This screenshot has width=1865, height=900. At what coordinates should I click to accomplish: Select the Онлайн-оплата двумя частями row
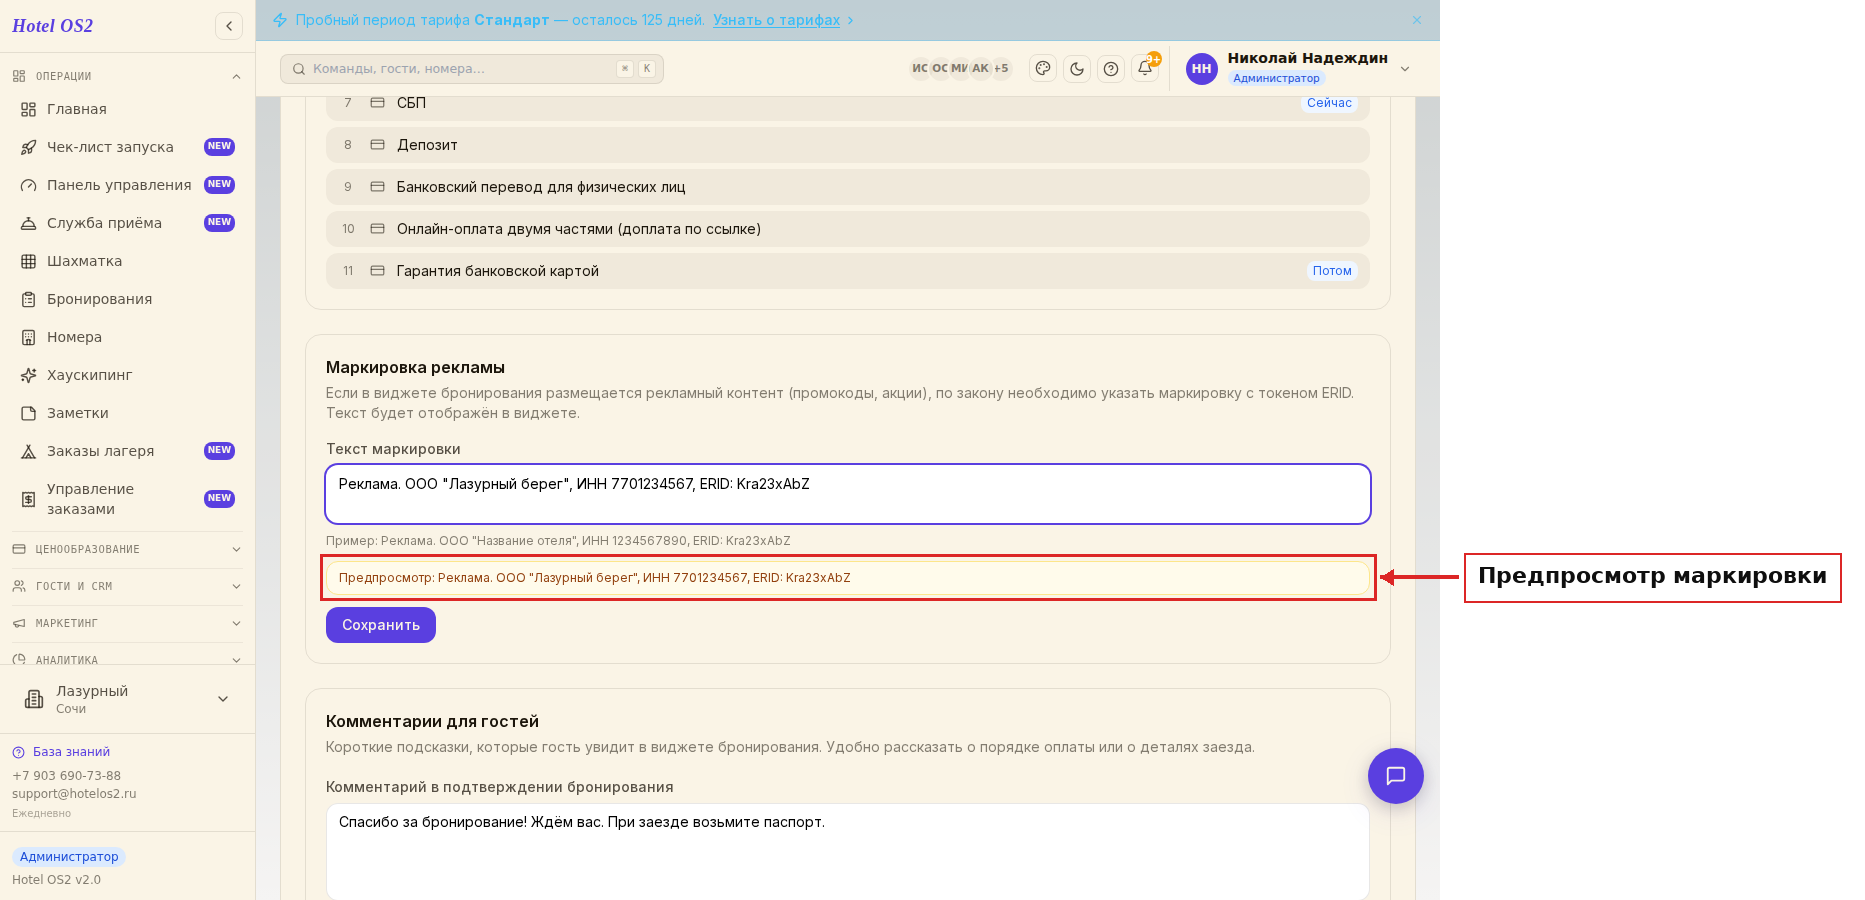coord(848,229)
